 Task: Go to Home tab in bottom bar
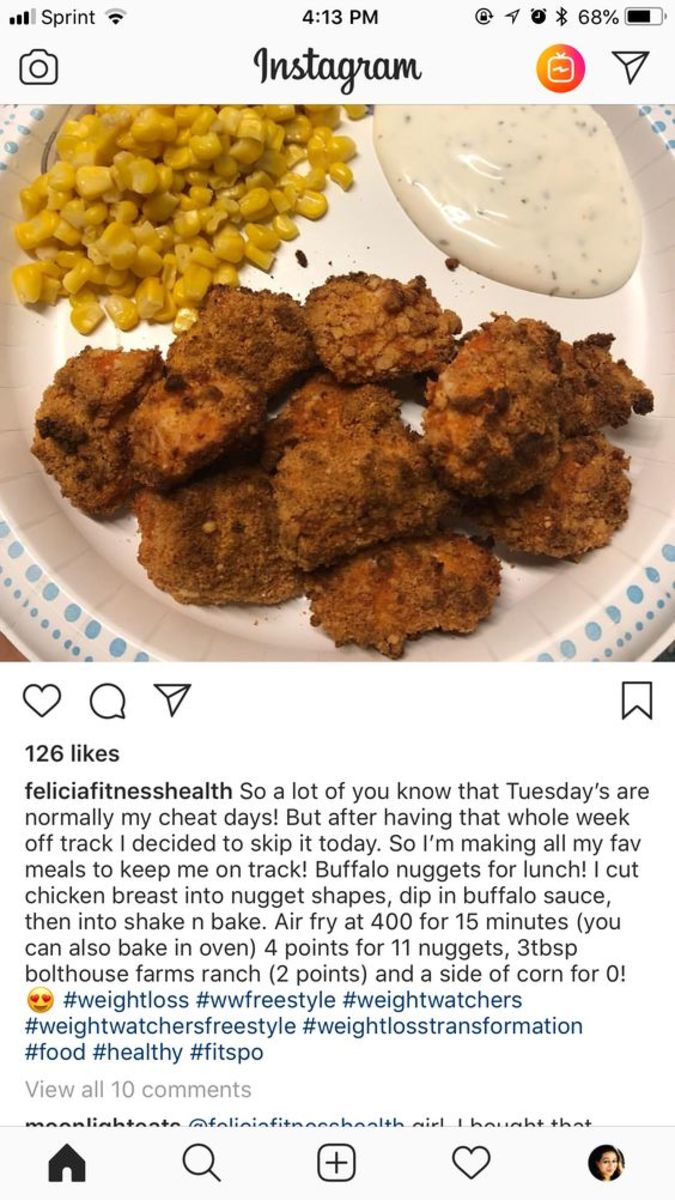click(67, 1162)
